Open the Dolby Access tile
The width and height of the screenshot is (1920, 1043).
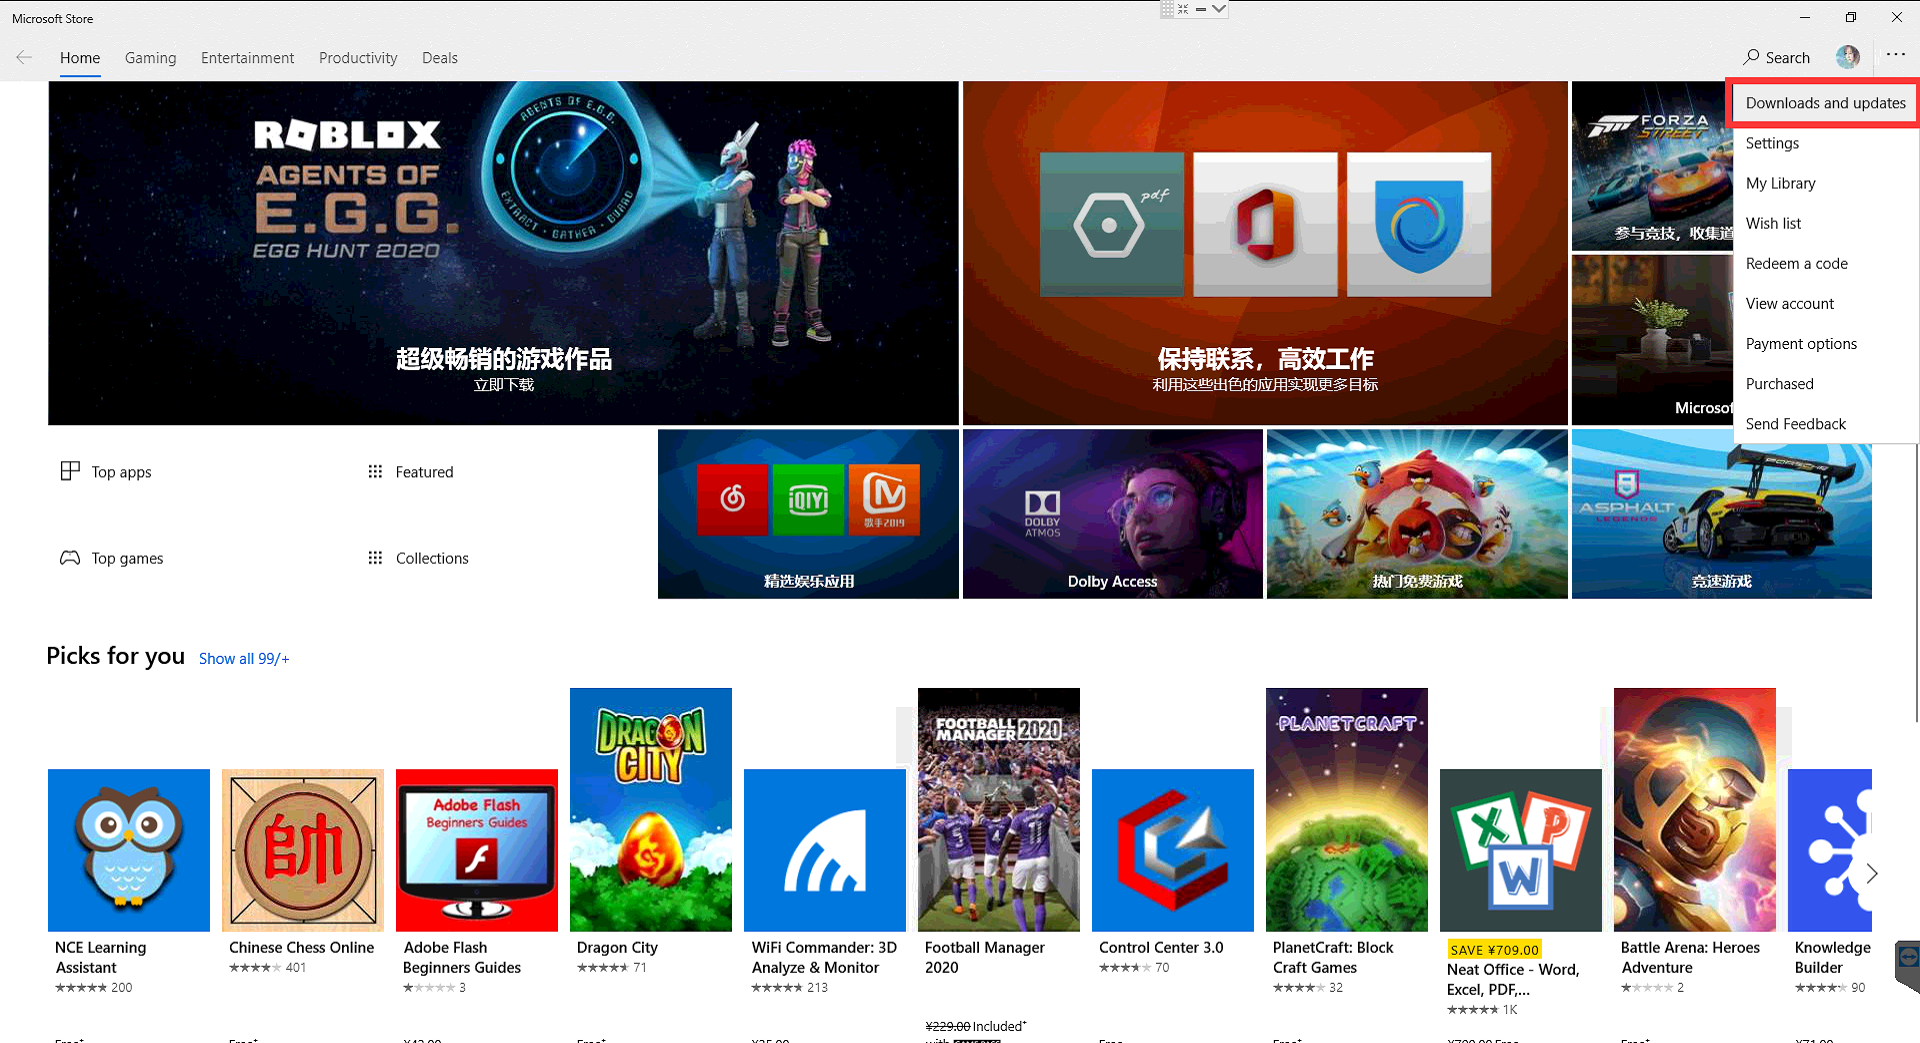click(1112, 514)
